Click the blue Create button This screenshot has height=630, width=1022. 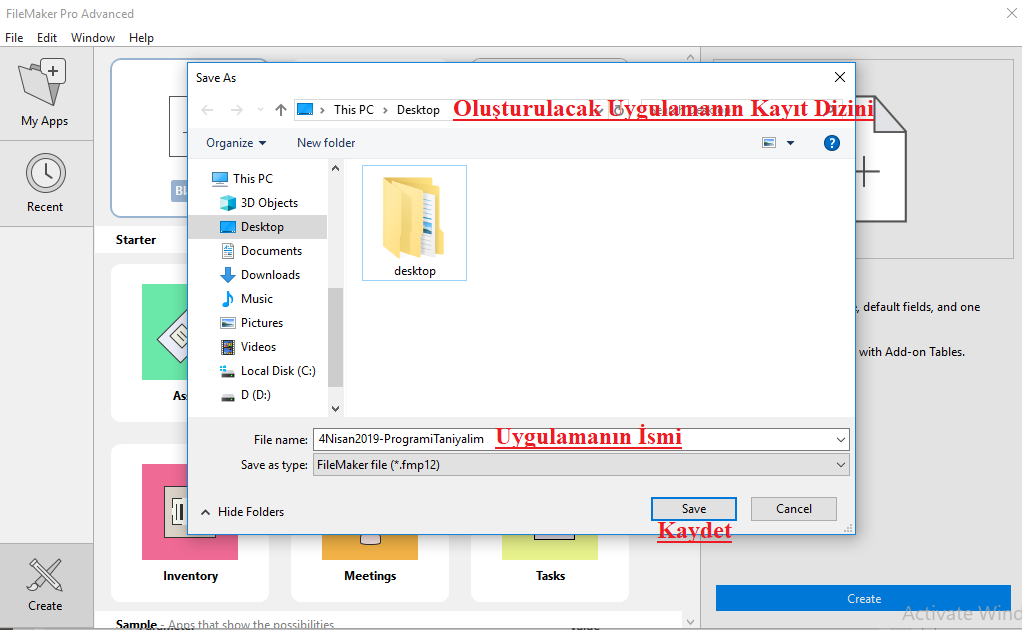pyautogui.click(x=864, y=598)
